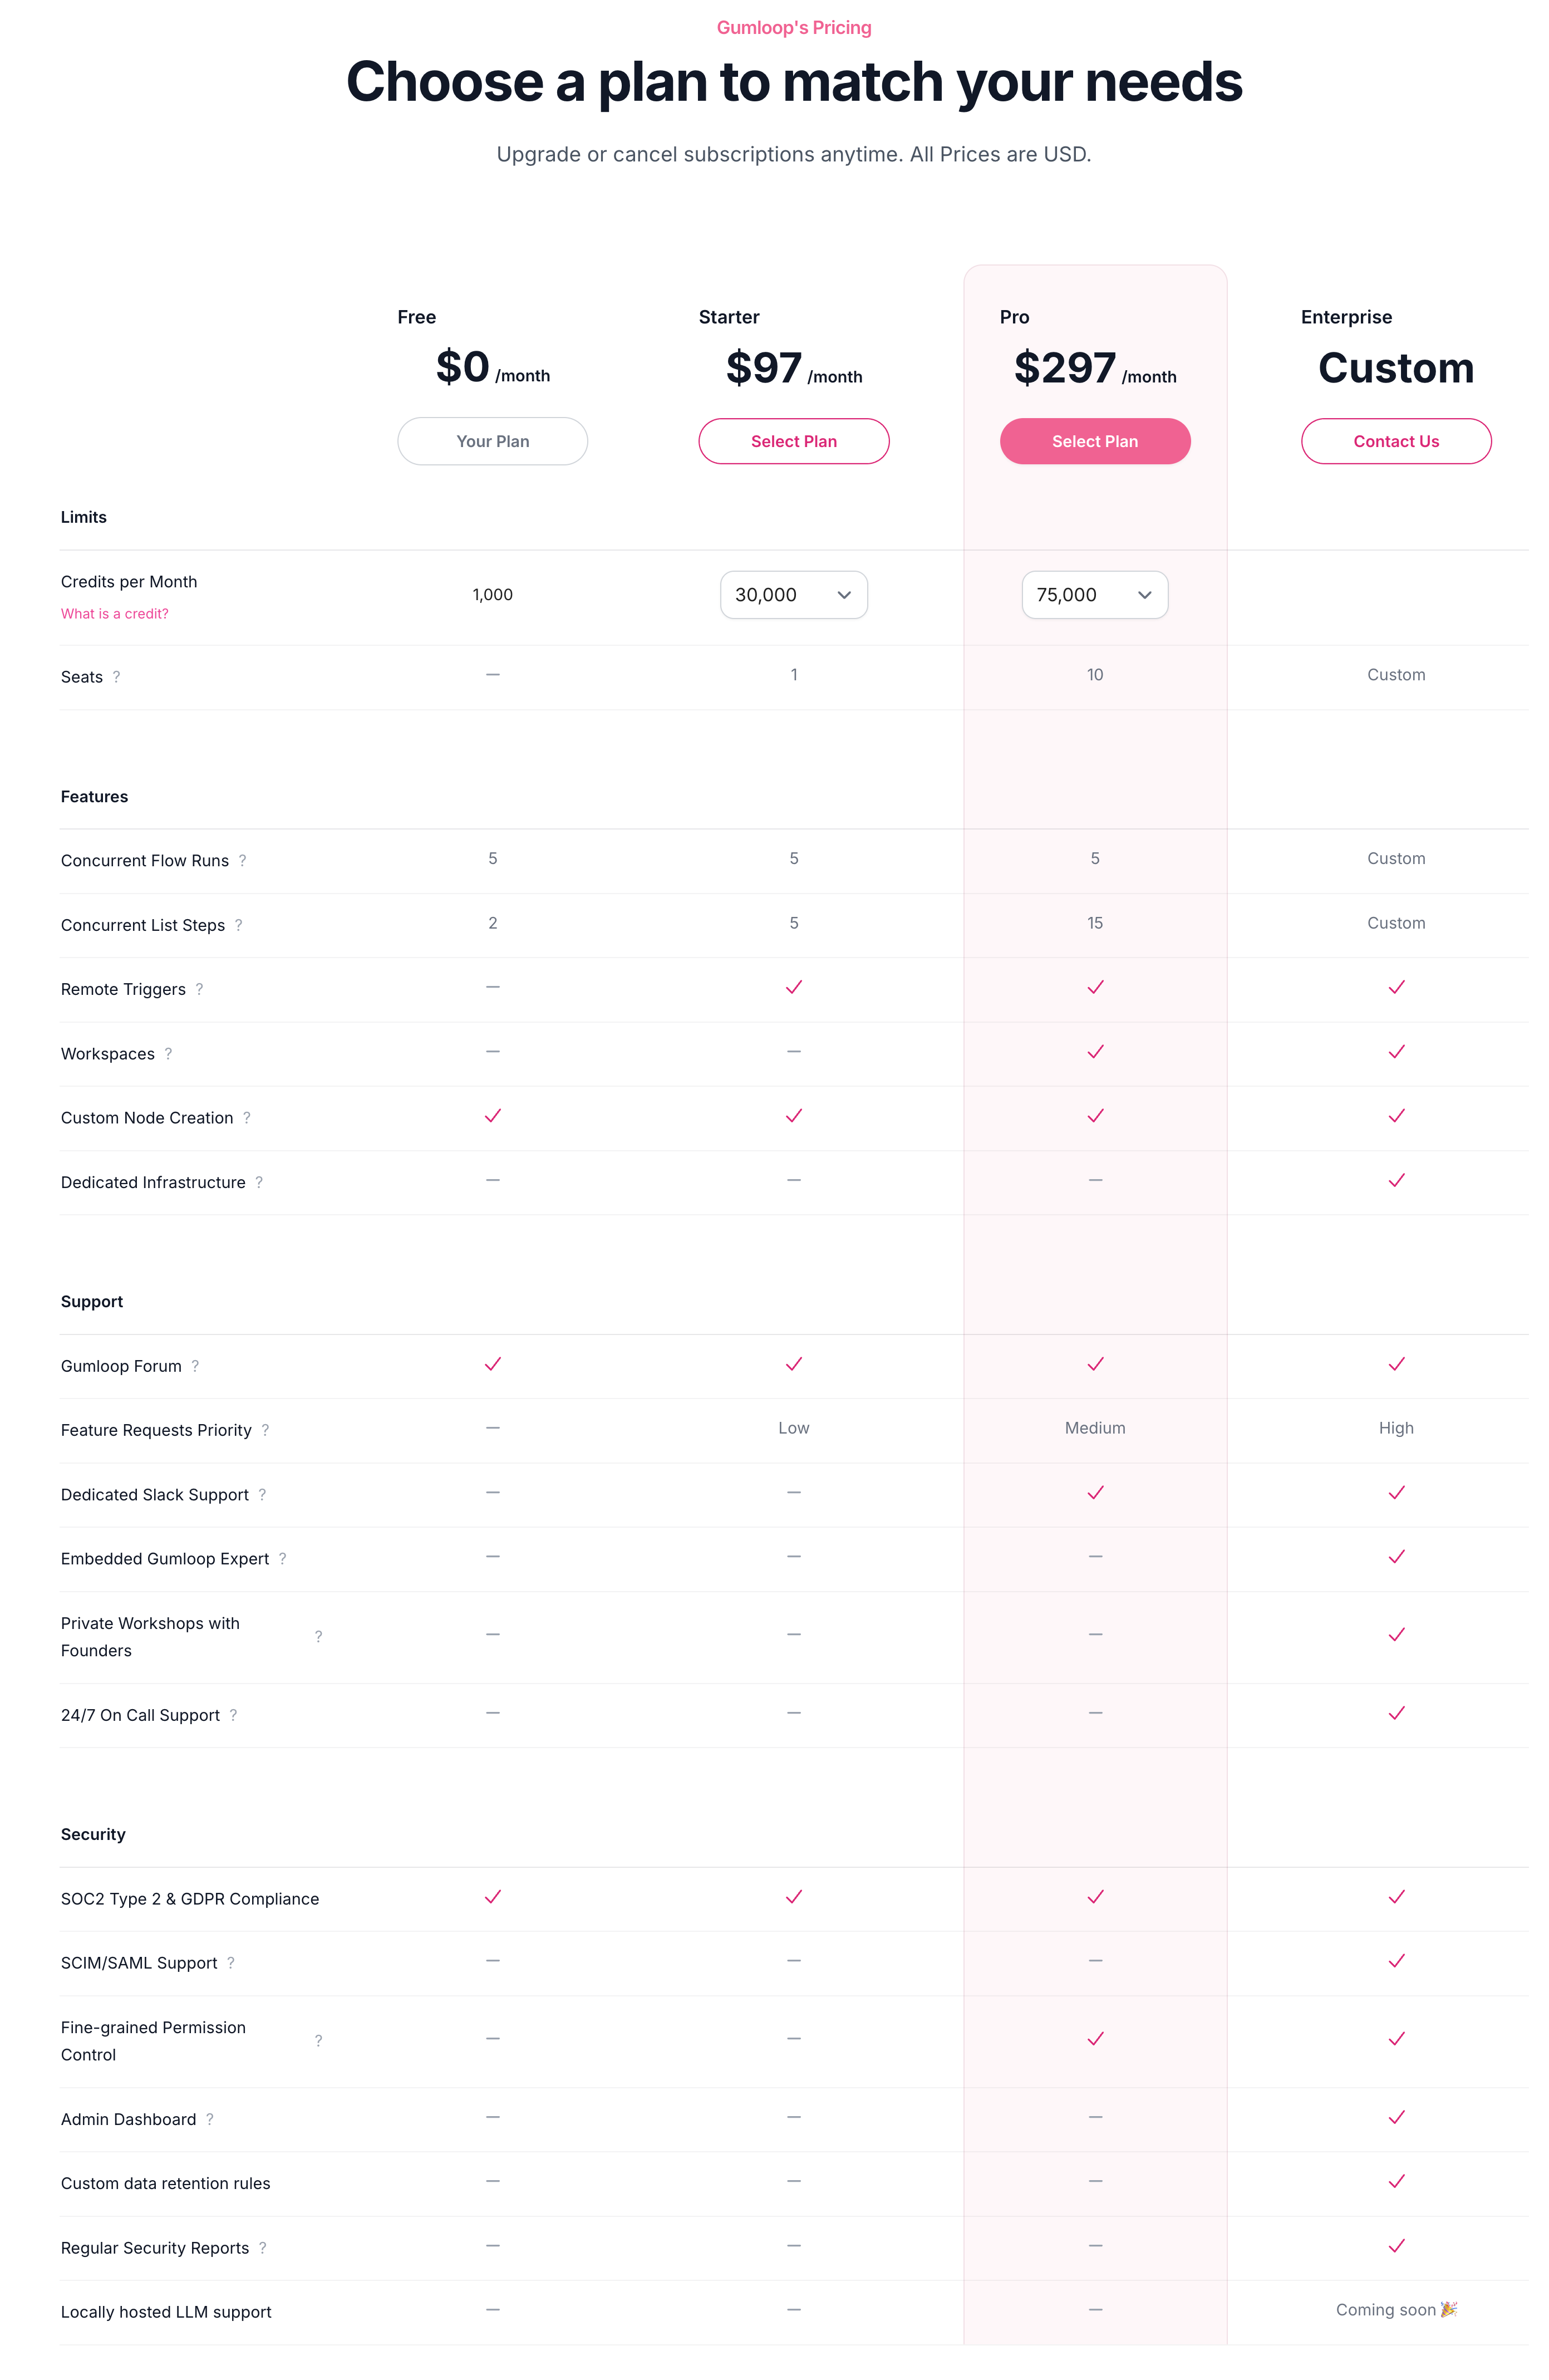Expand the Pro credits dropdown showing 75,000
The height and width of the screenshot is (2380, 1549).
1094,595
